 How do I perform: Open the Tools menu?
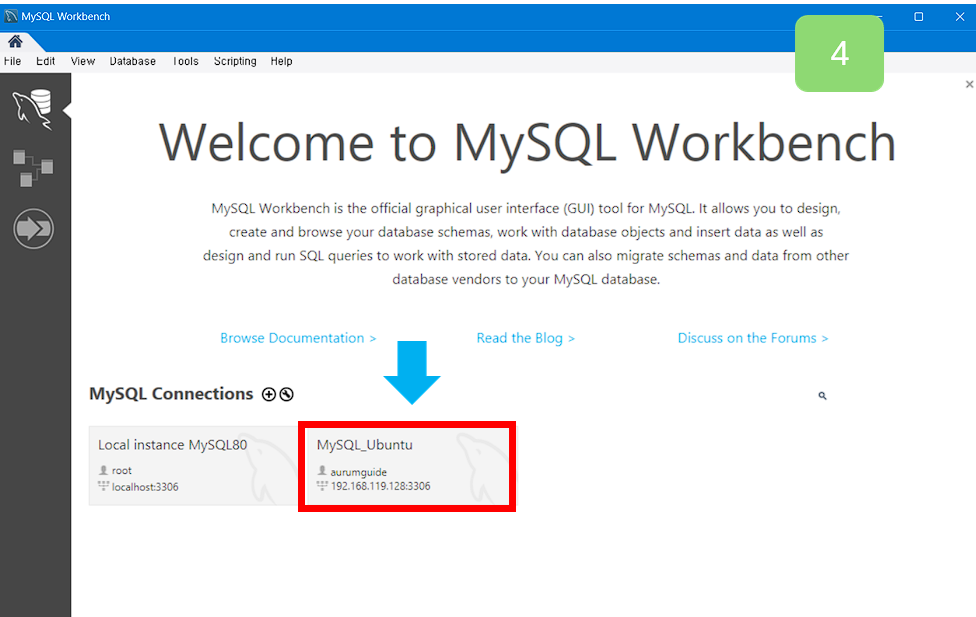(185, 61)
